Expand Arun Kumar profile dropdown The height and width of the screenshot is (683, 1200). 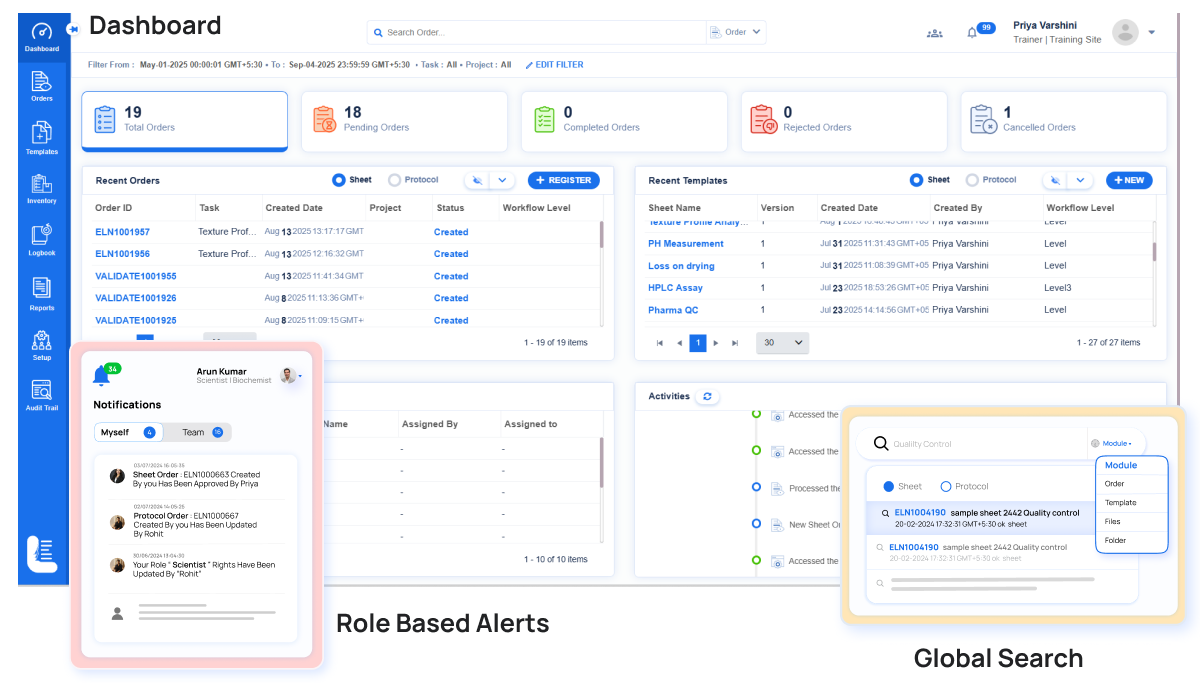click(301, 376)
